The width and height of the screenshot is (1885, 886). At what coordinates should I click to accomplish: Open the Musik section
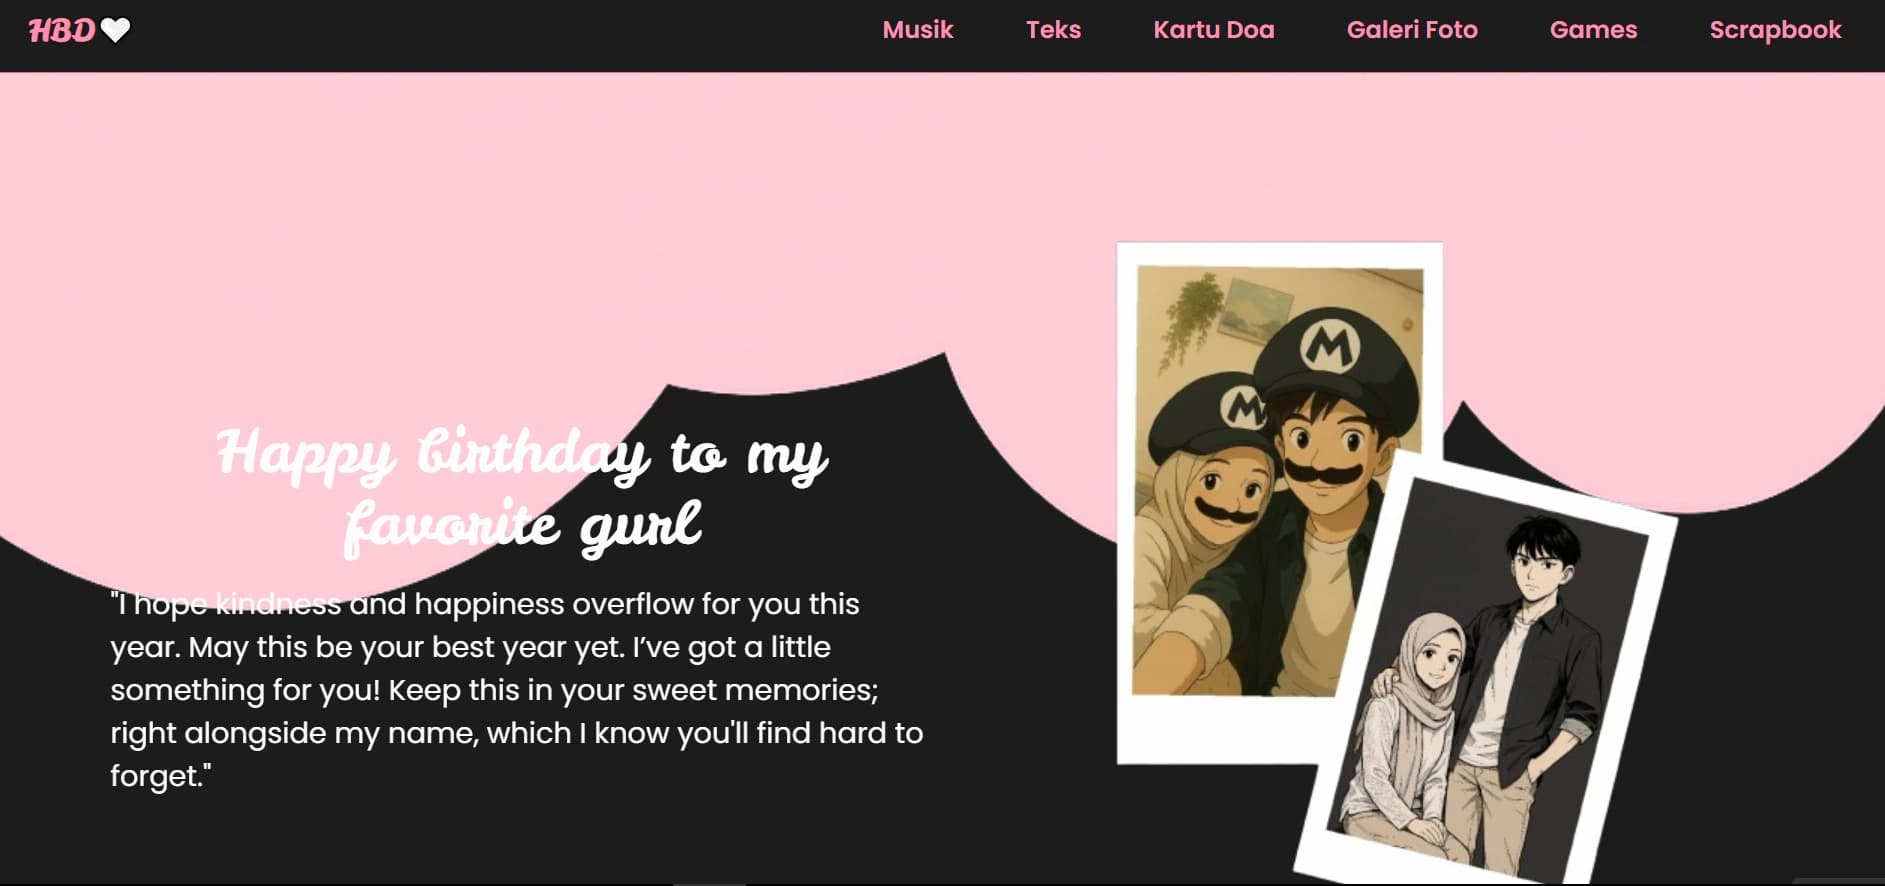[917, 30]
